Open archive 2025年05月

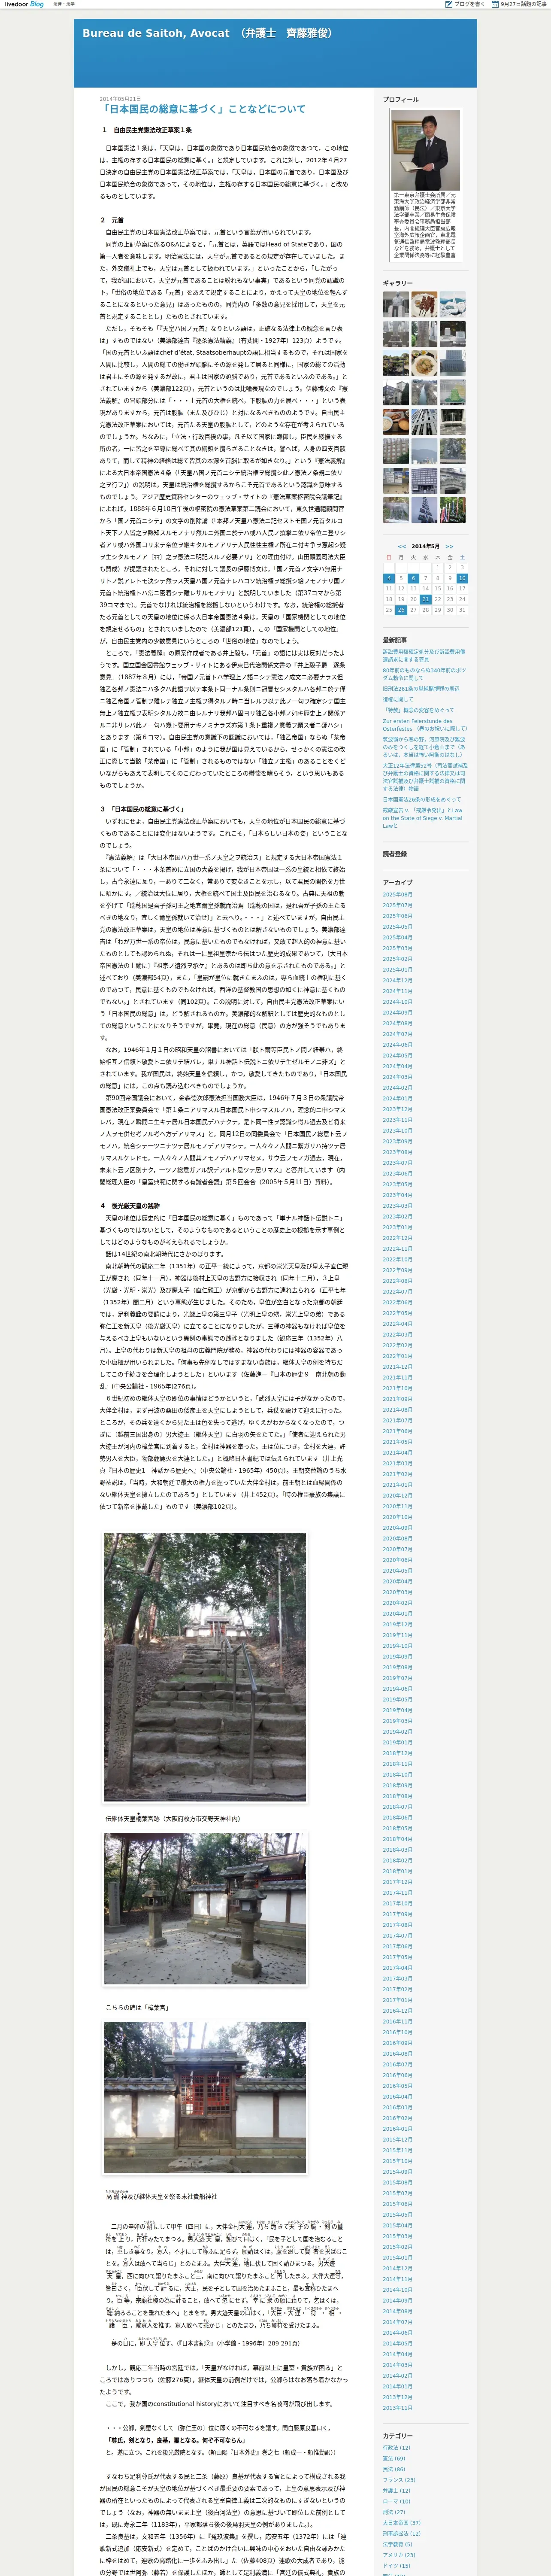(x=397, y=926)
